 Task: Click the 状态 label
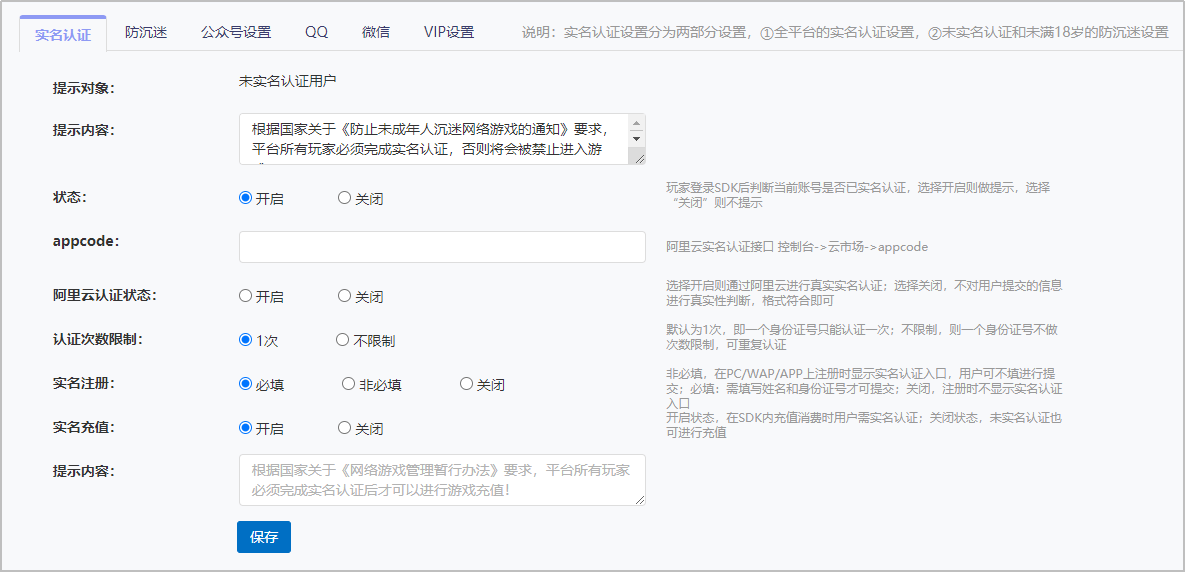pos(70,197)
